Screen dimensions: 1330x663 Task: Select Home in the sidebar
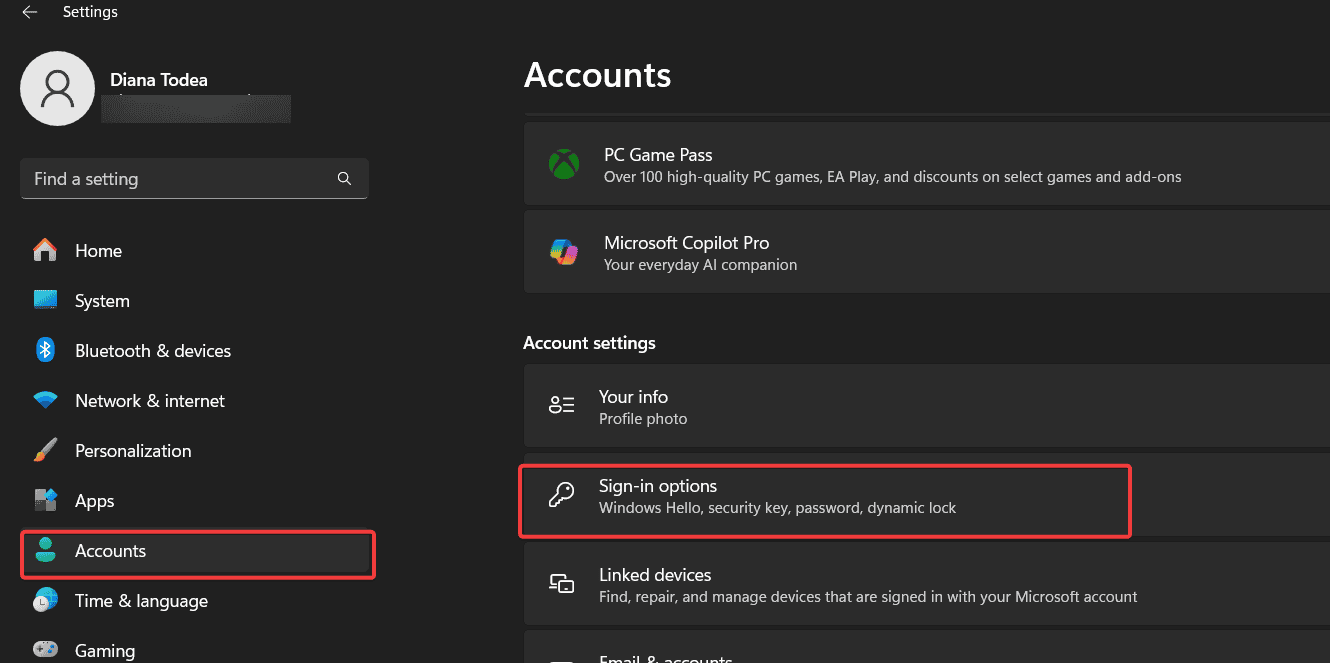(x=98, y=250)
